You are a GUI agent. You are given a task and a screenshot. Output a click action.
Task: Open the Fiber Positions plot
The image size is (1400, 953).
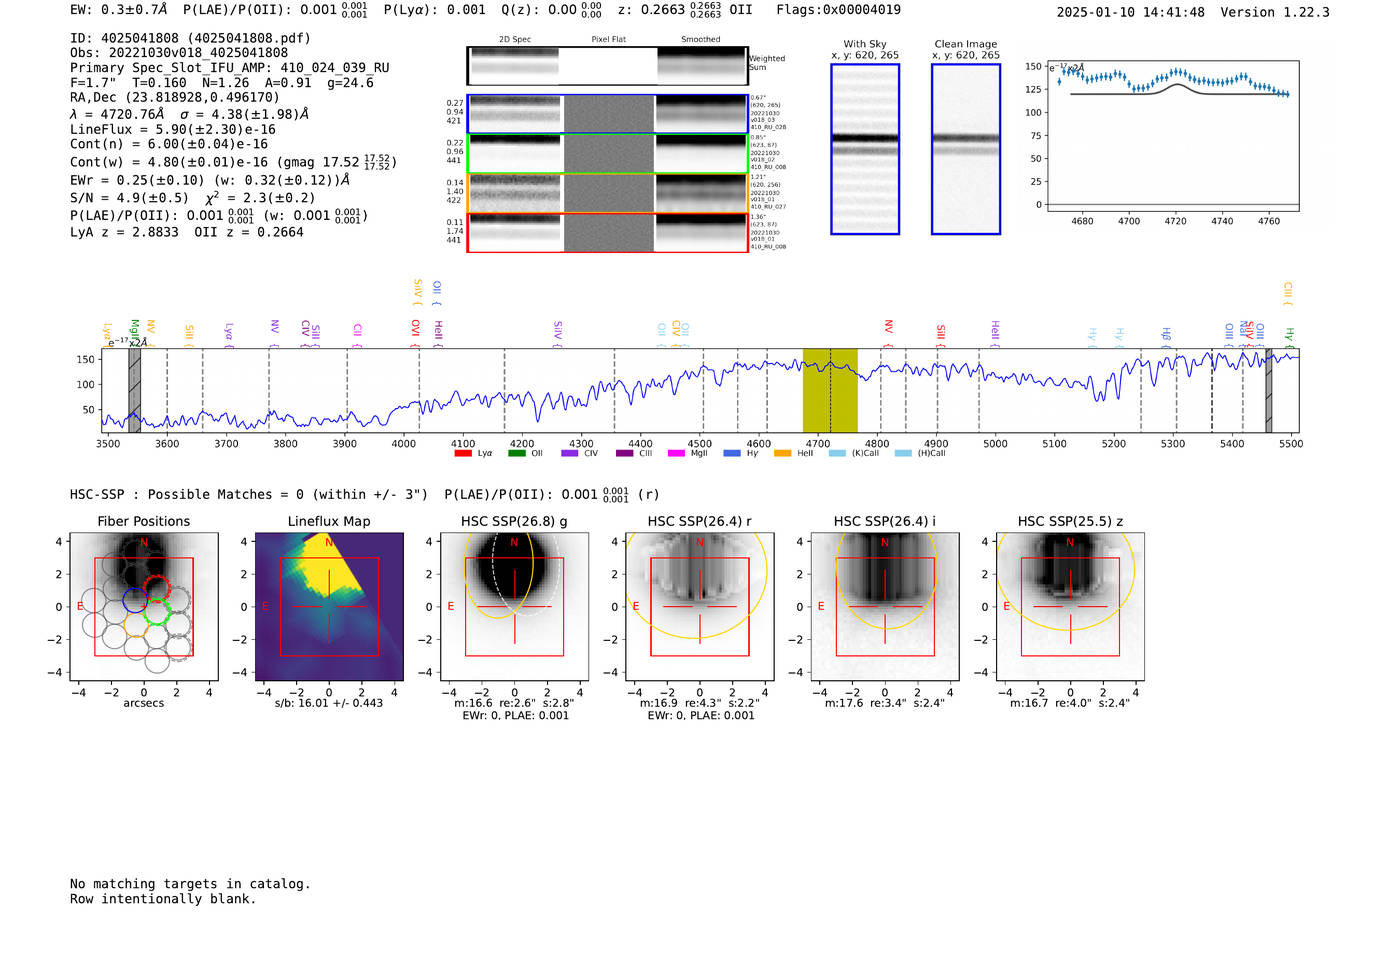click(x=144, y=607)
